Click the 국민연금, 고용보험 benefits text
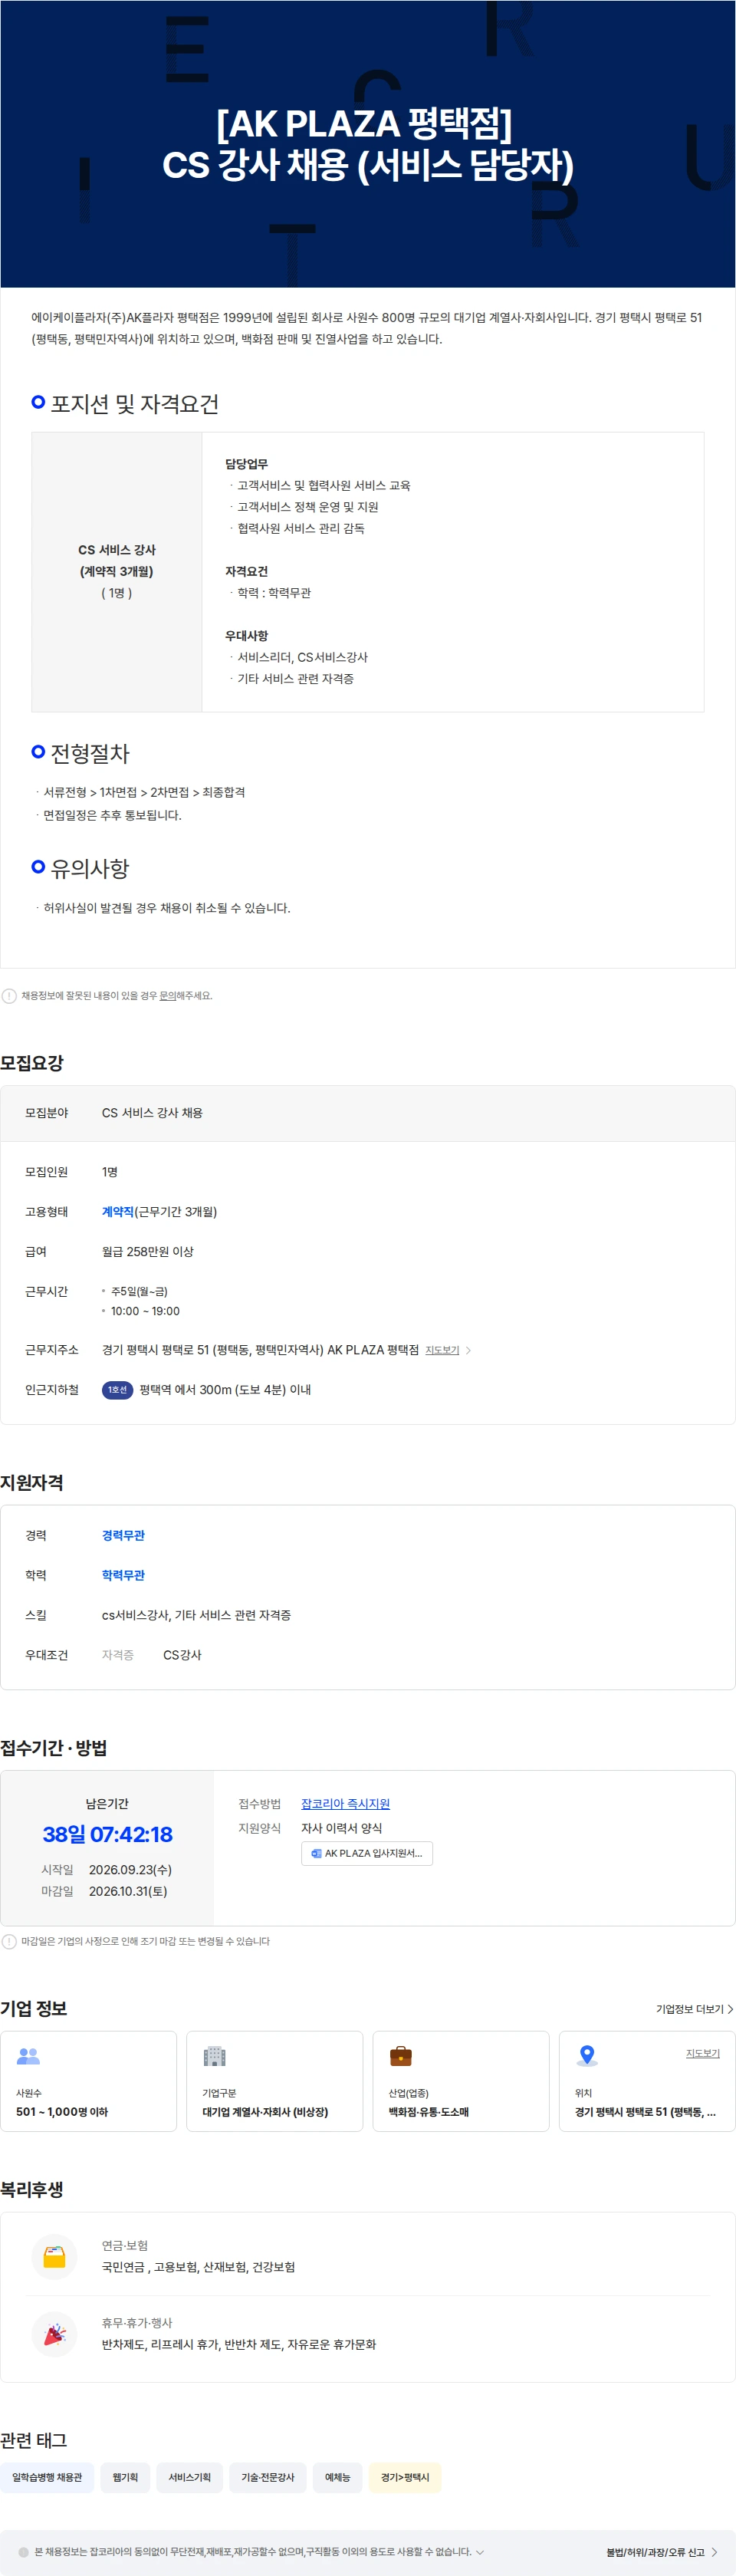This screenshot has height=2576, width=736. pos(198,2267)
